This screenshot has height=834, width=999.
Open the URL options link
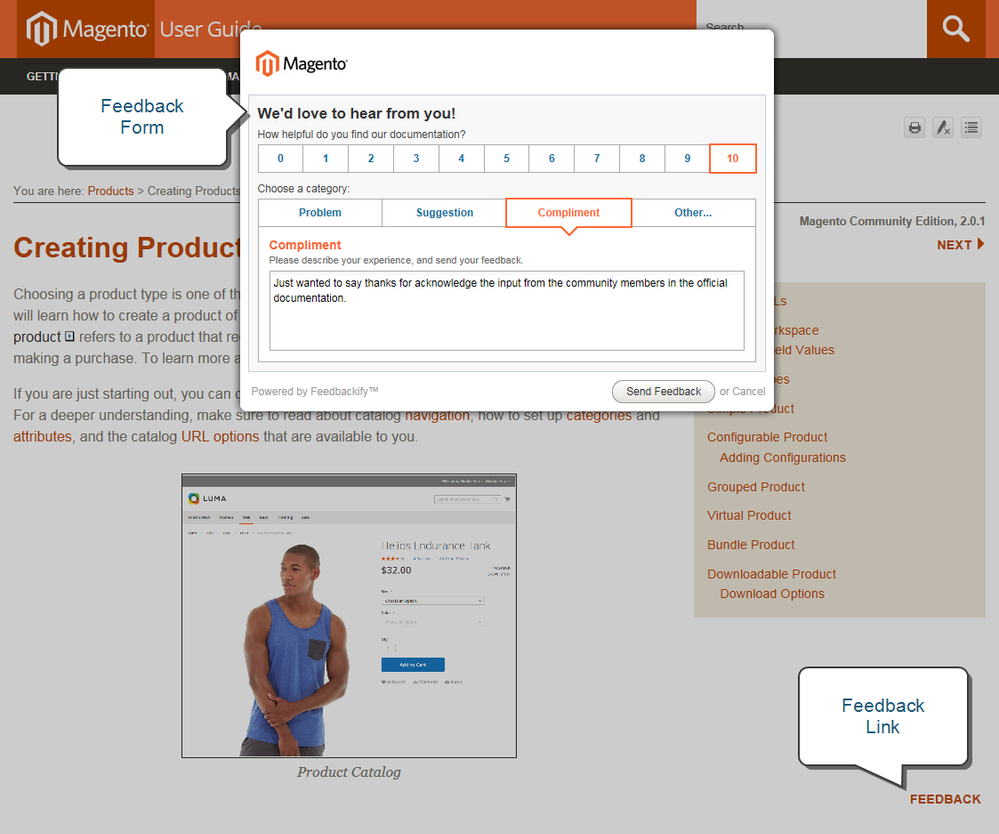220,436
